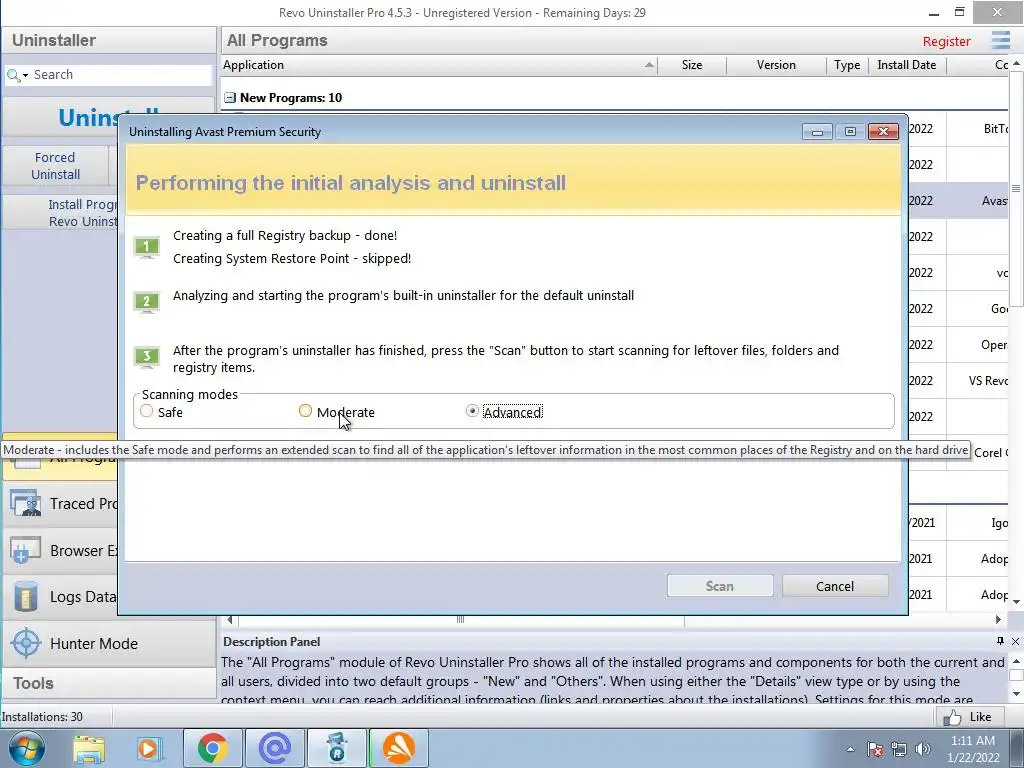Click the Register link

tap(946, 41)
